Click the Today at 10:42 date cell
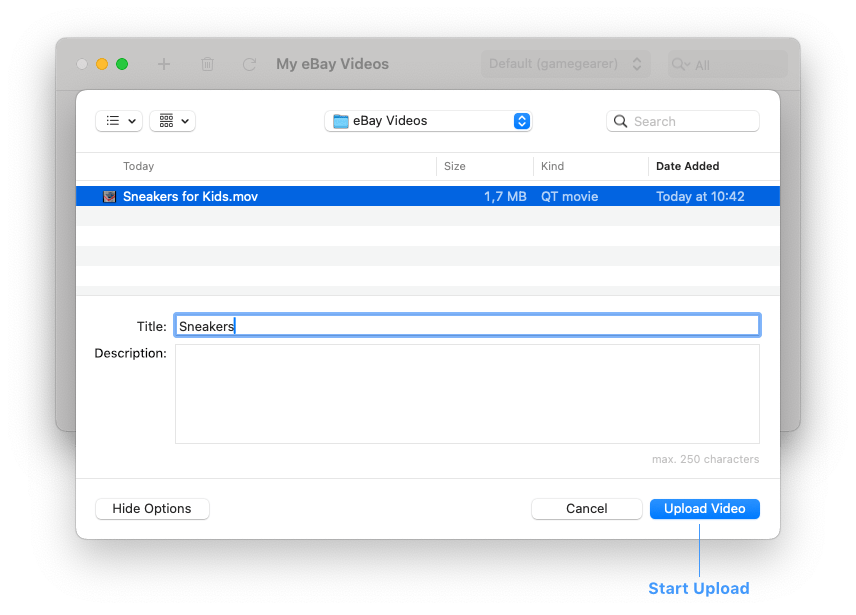Viewport: 856px width, 615px height. [700, 196]
